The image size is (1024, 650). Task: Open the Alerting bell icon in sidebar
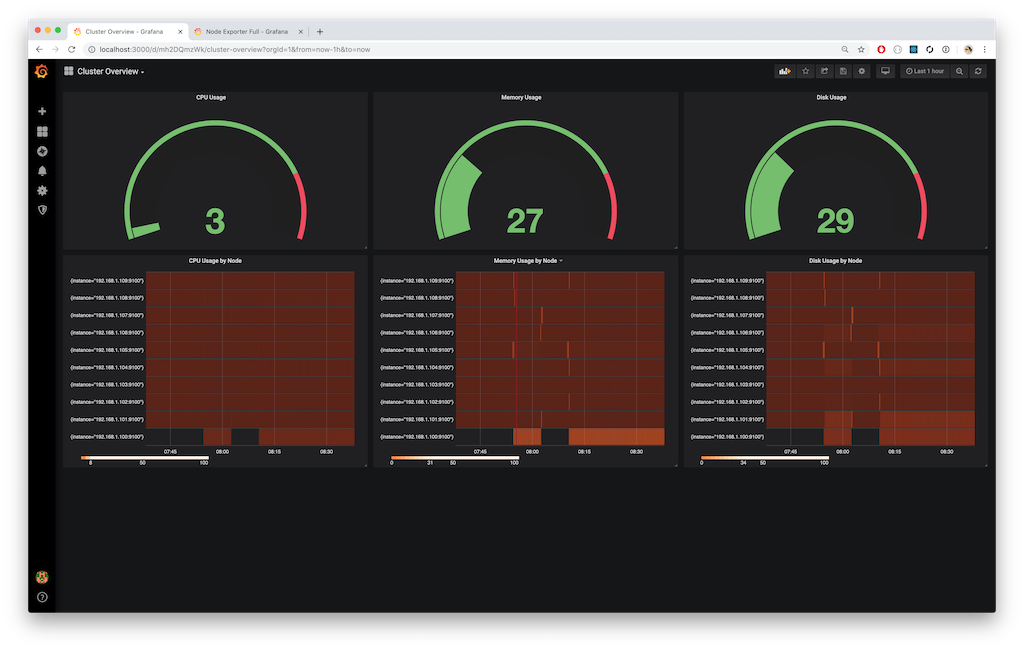(x=42, y=171)
